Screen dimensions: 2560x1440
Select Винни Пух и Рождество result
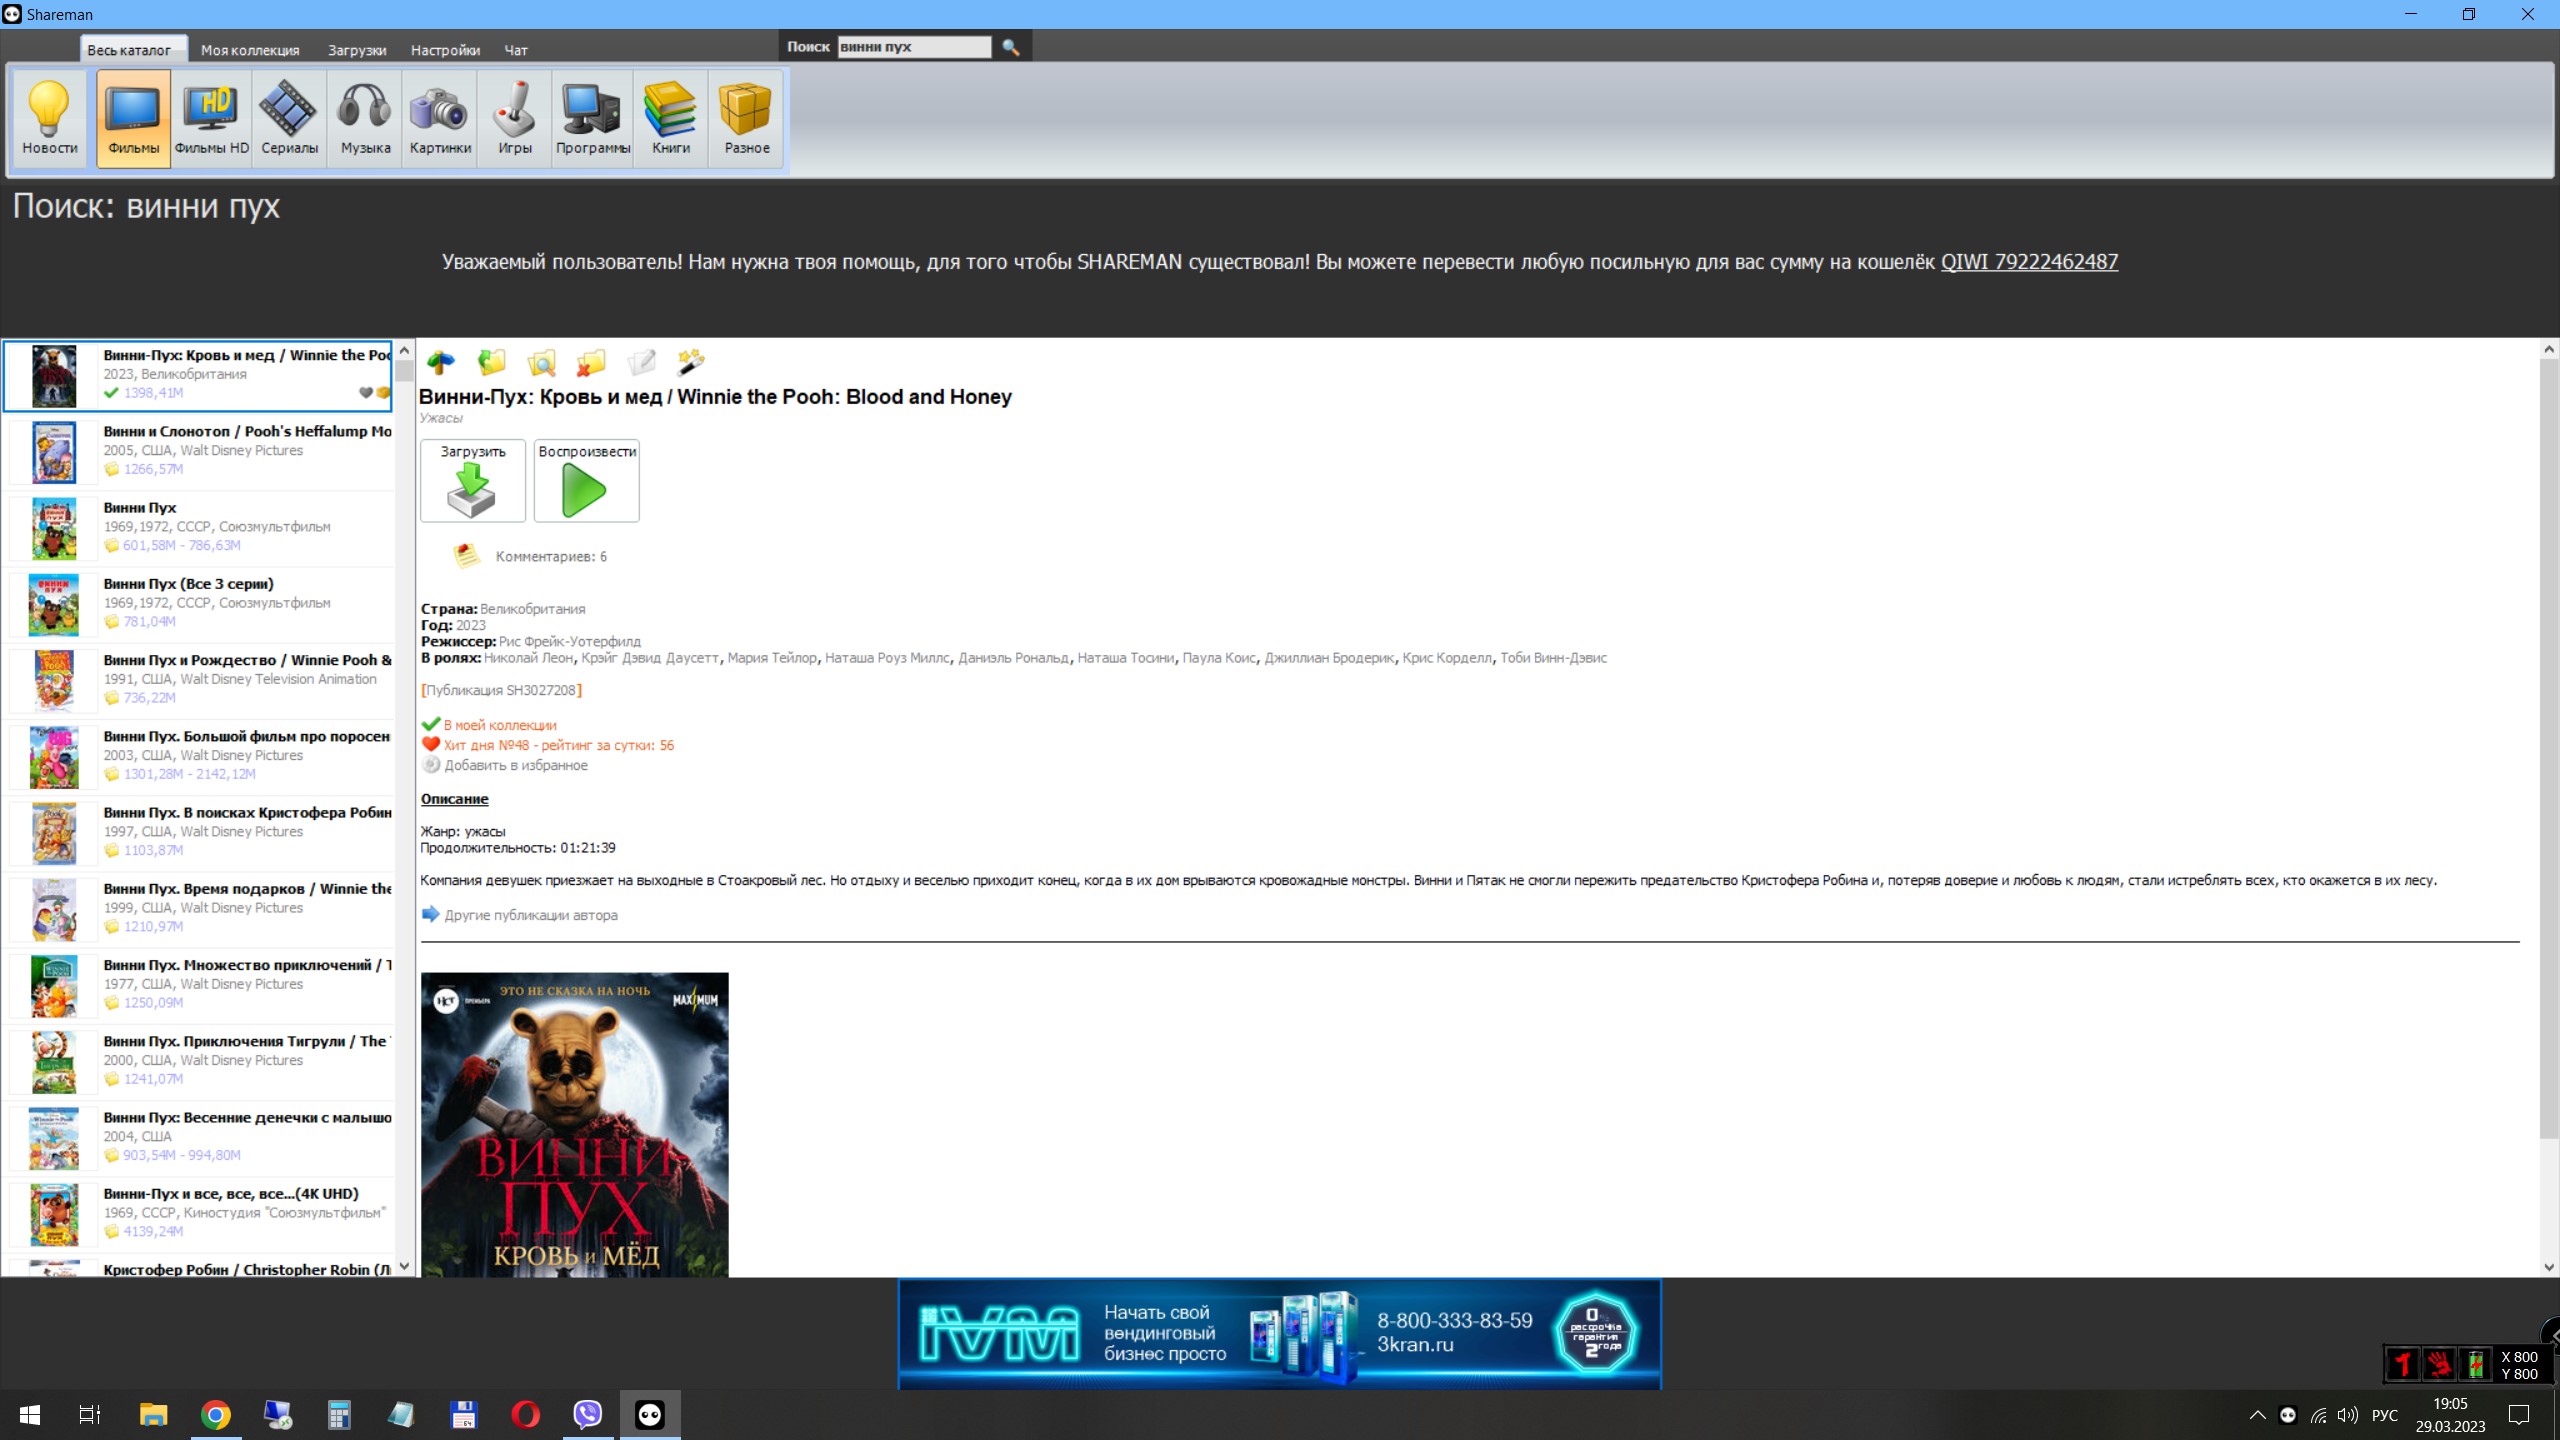200,680
